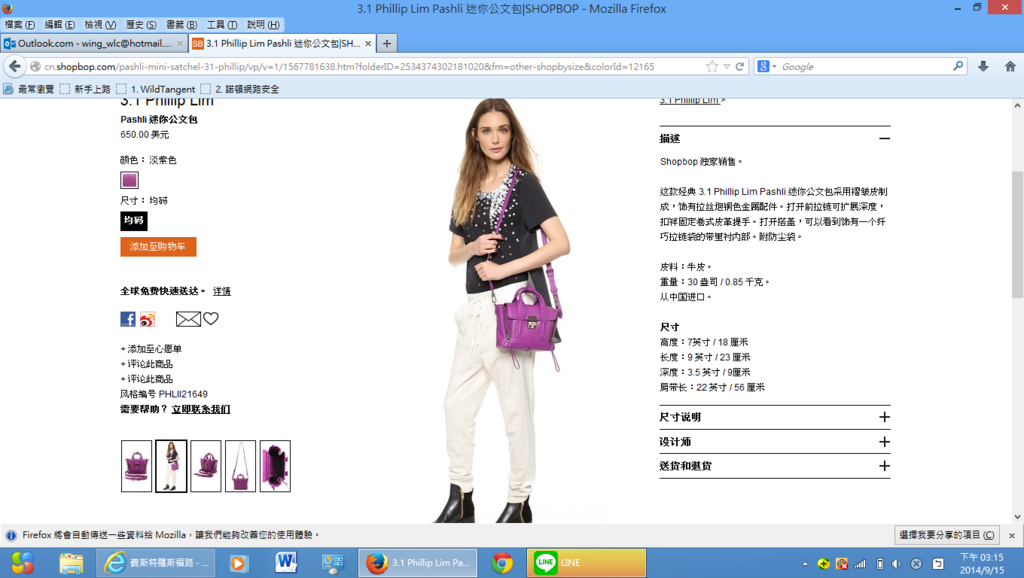The width and height of the screenshot is (1024, 578).
Task: Launch media player taskbar icon
Action: pos(239,562)
